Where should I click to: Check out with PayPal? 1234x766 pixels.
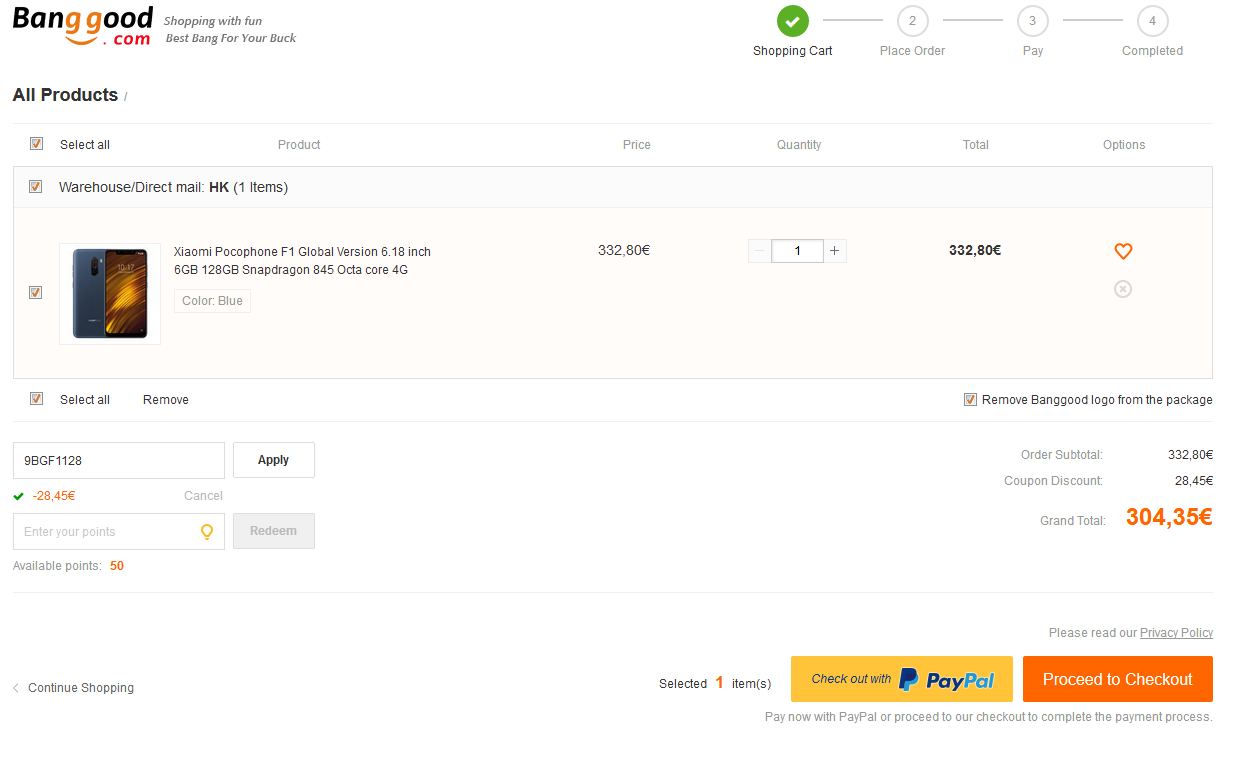pyautogui.click(x=902, y=679)
